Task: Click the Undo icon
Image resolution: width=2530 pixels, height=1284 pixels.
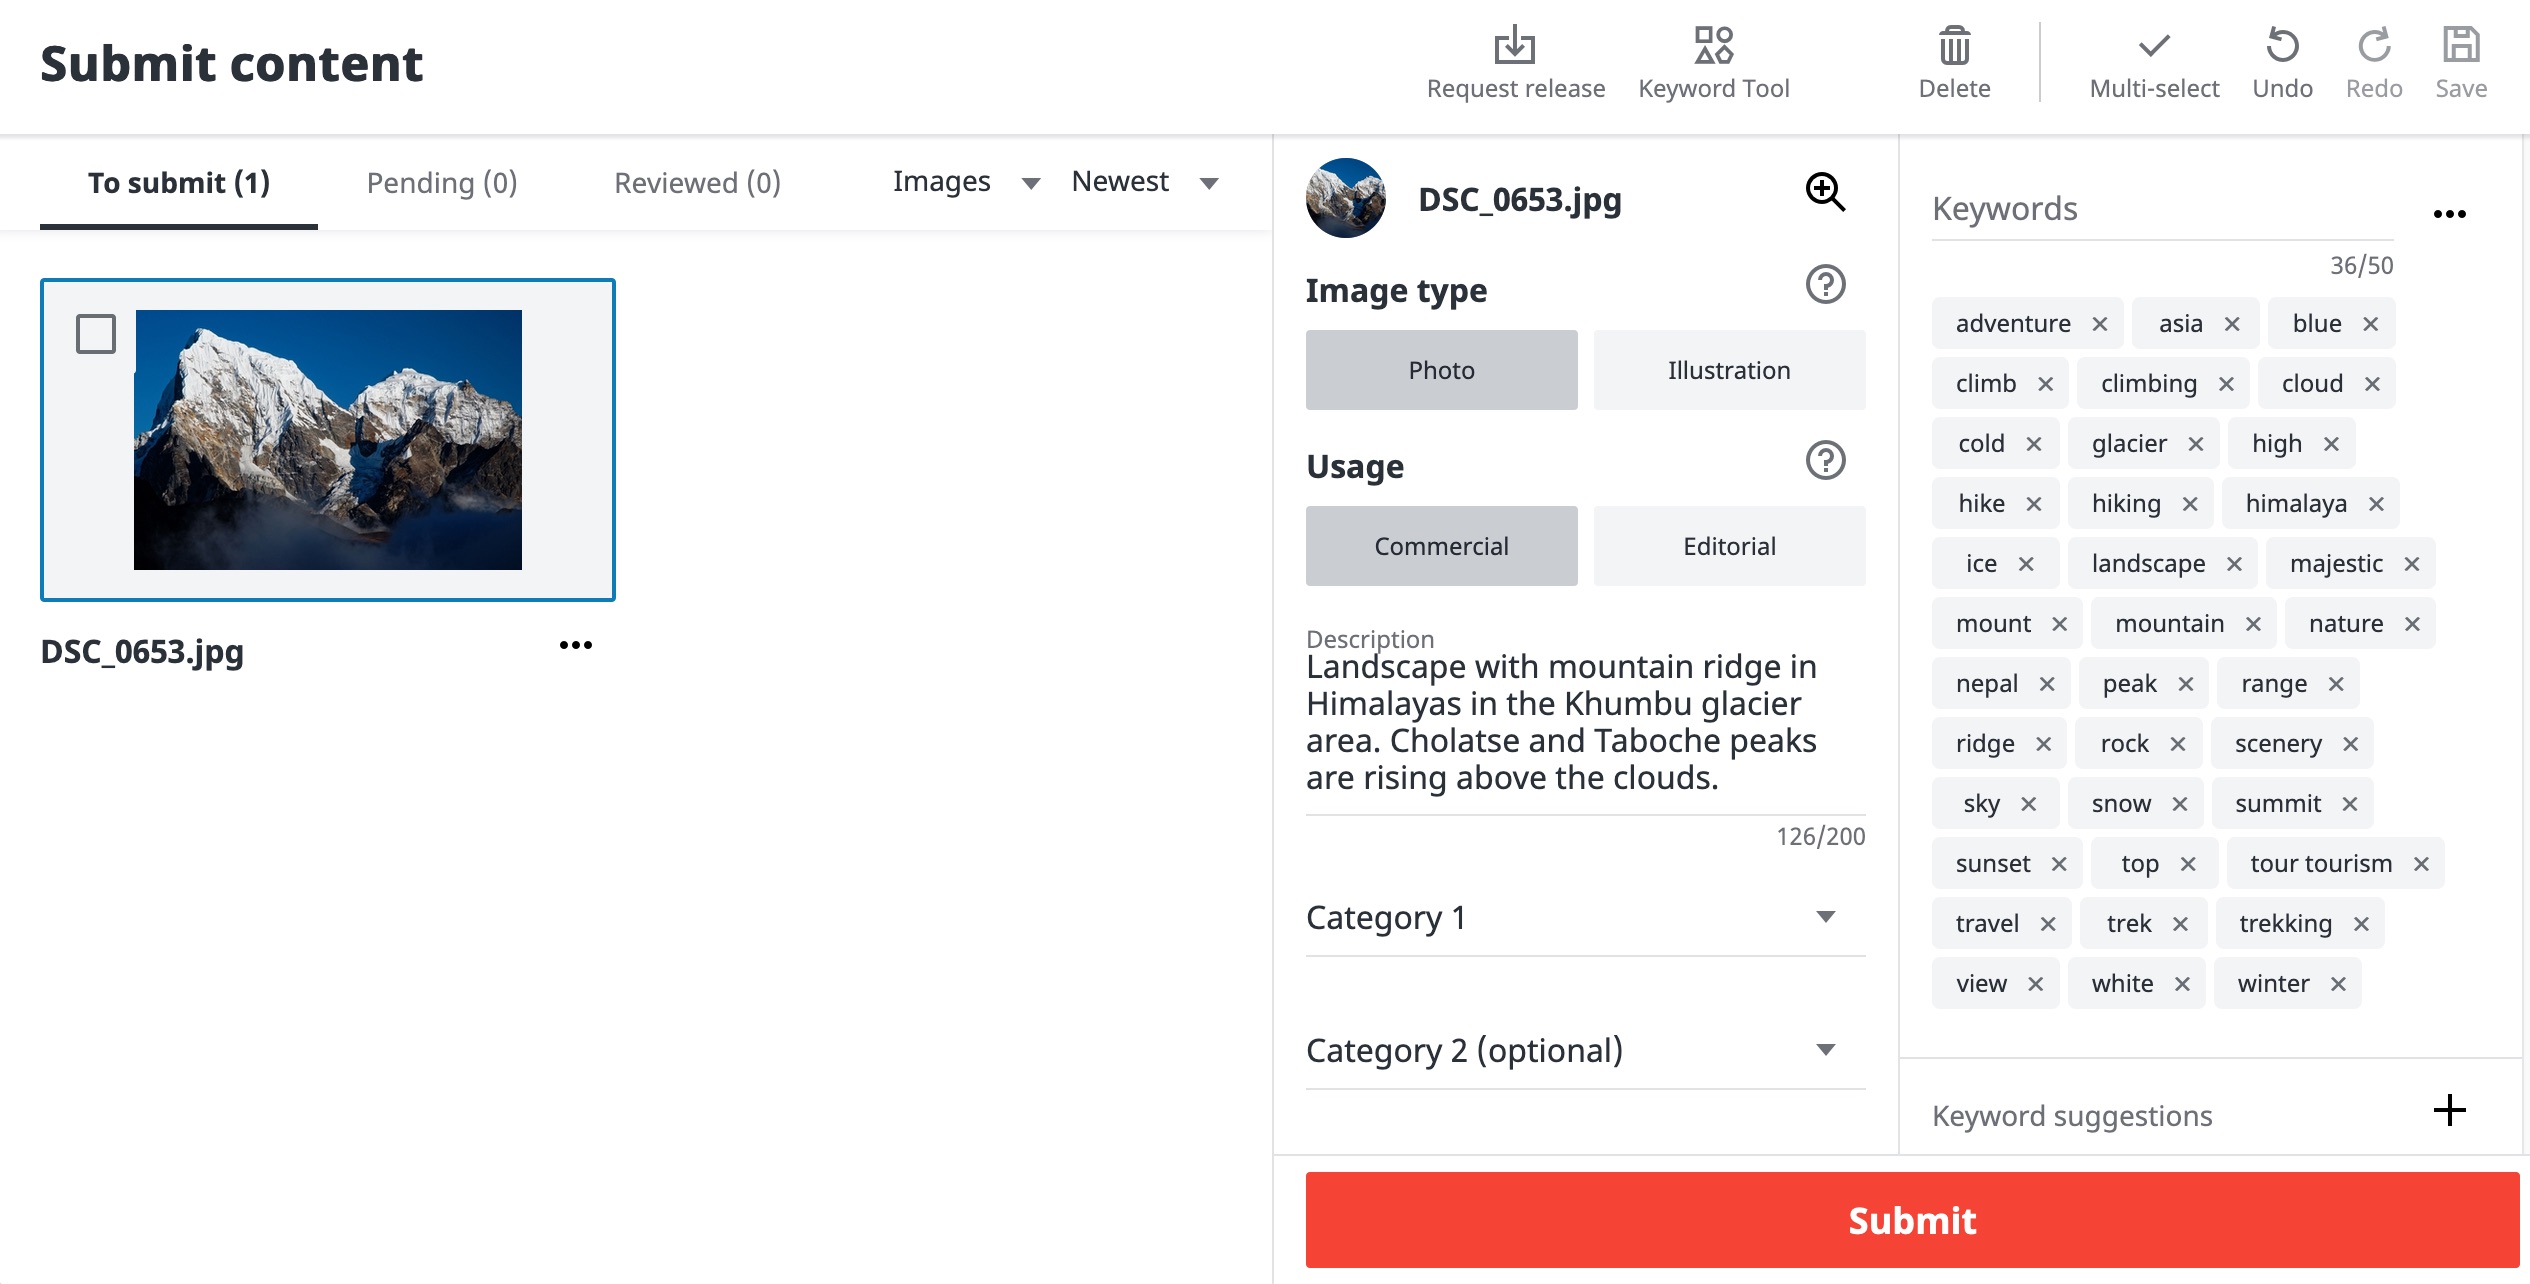Action: (x=2282, y=45)
